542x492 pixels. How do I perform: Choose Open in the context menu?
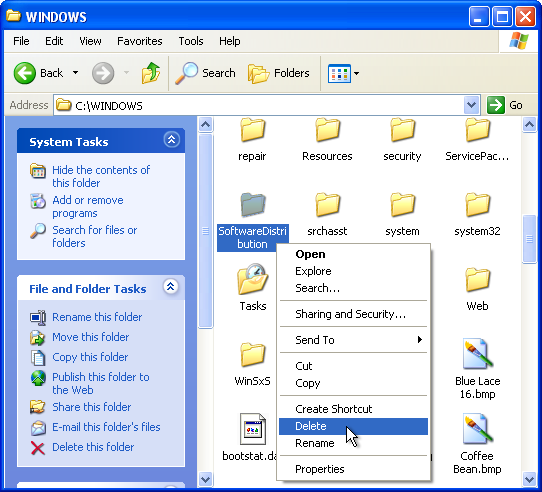click(x=353, y=254)
